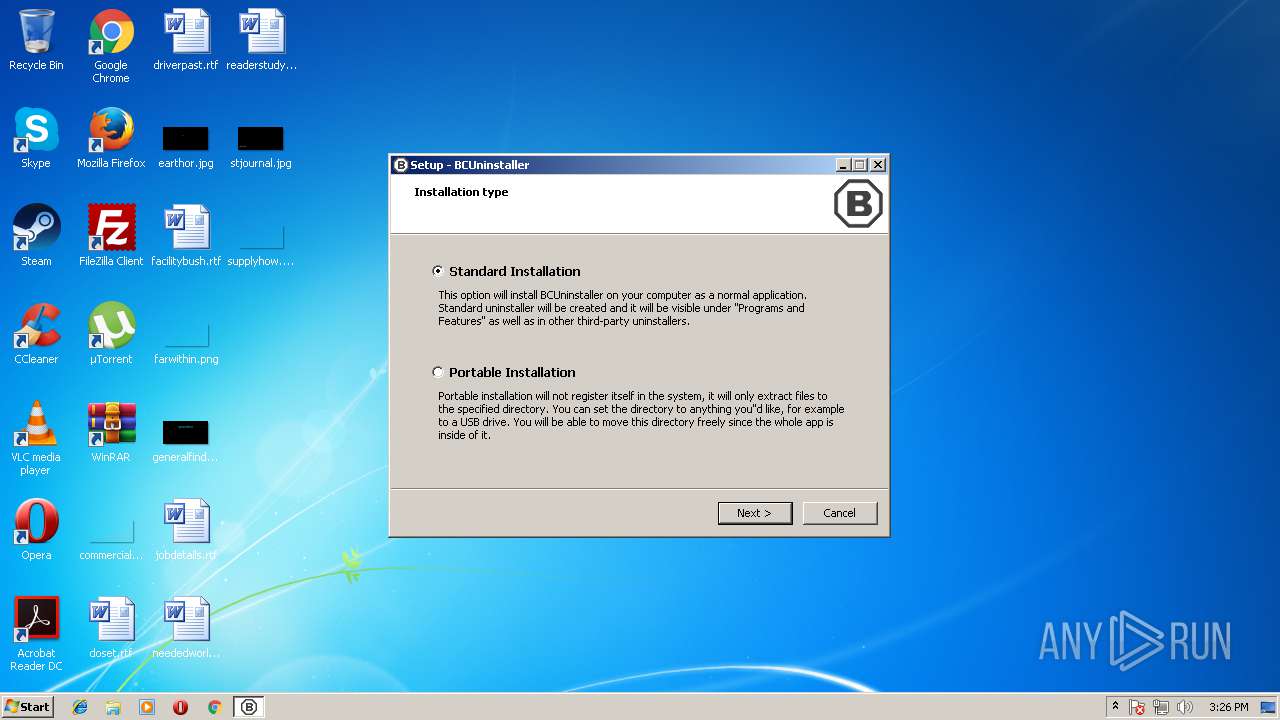
Task: Select Standard Installation radio button
Action: 438,271
